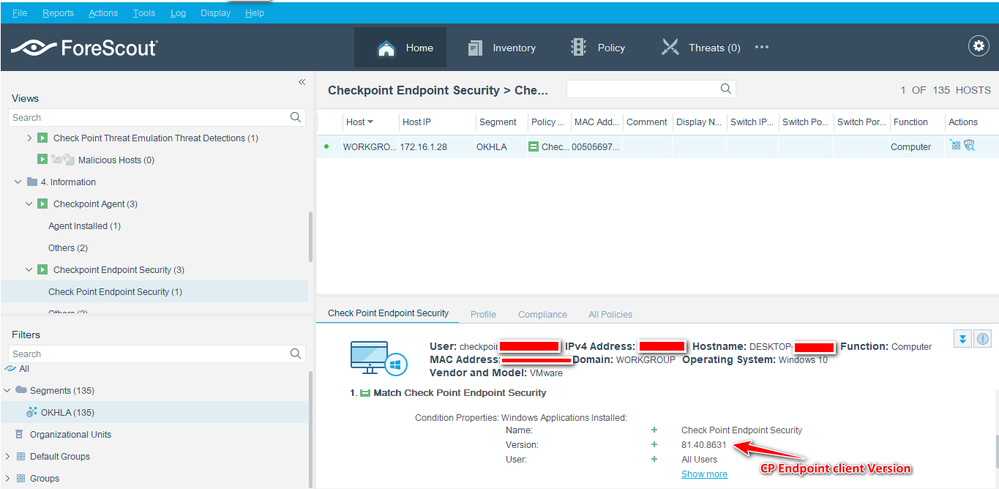Click the Filters search magnifier icon
999x489 pixels.
[295, 353]
